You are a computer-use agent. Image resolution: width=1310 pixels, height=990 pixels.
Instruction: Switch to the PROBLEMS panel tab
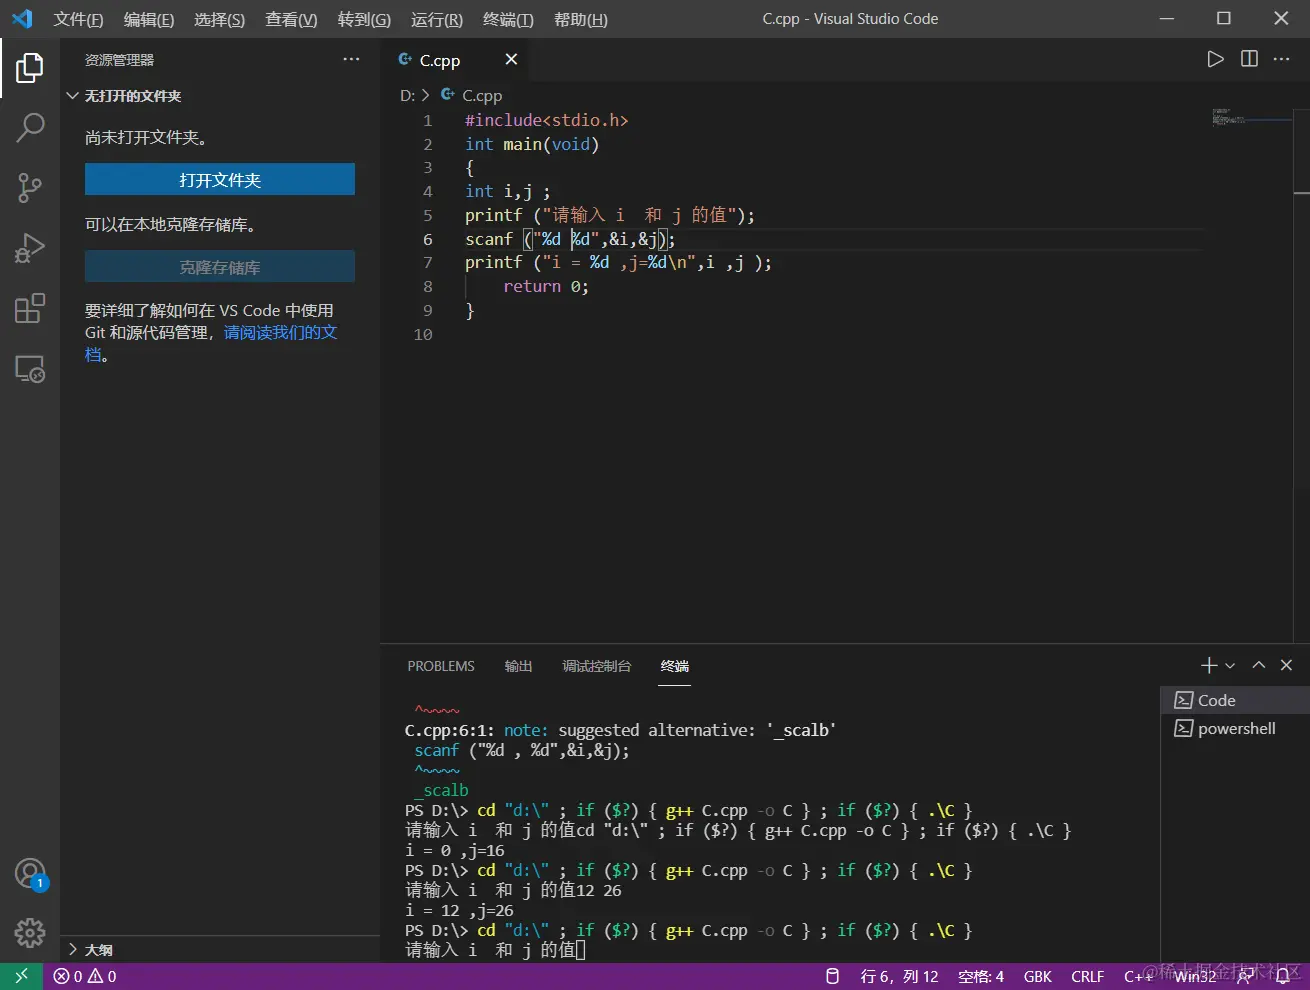[x=441, y=666]
